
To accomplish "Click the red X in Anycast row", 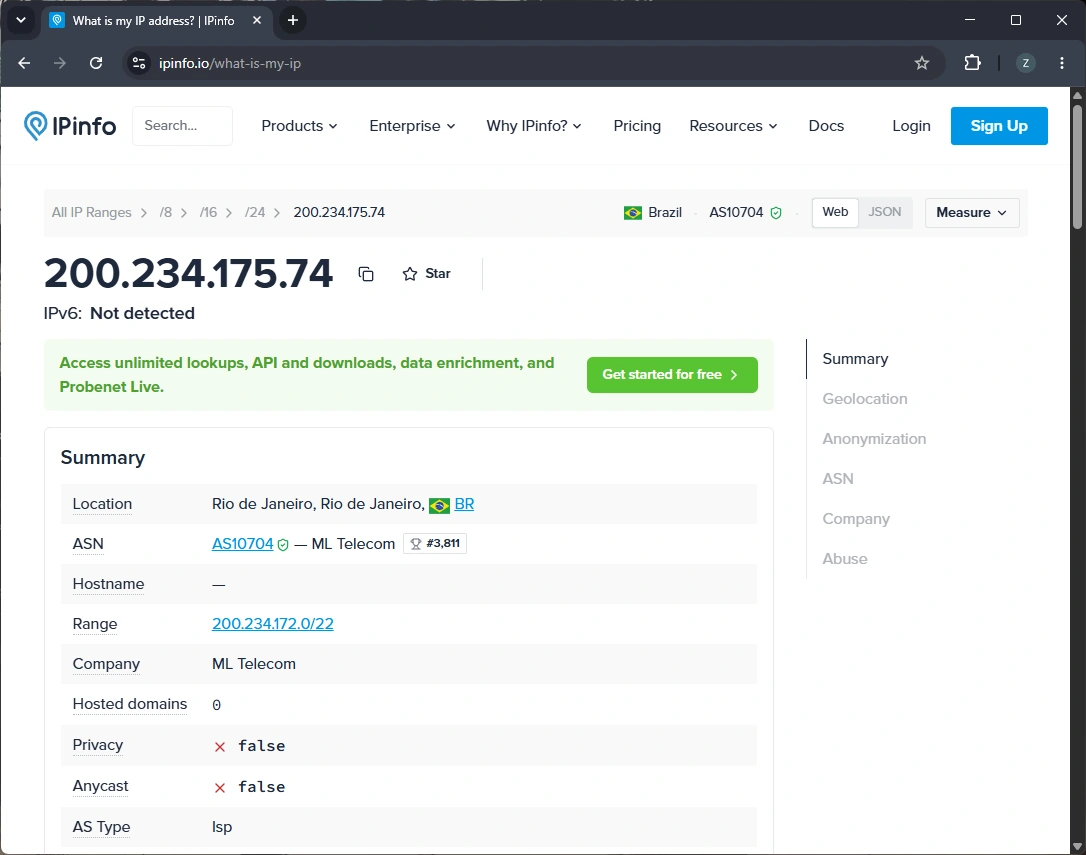I will 220,788.
